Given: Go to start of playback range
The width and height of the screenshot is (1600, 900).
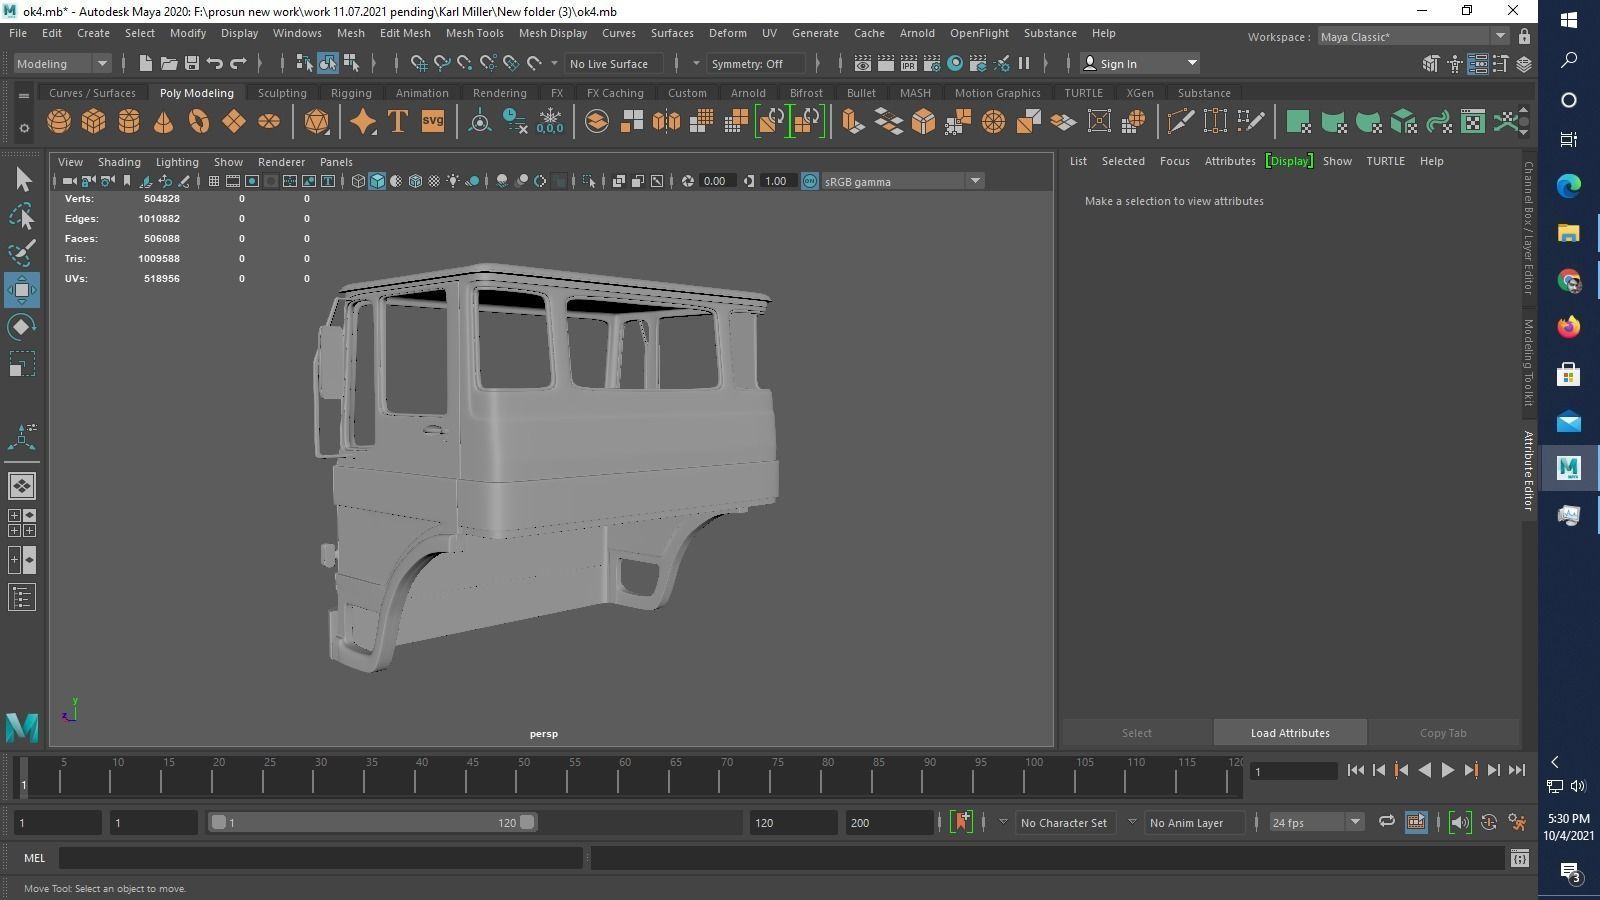Looking at the screenshot, I should pyautogui.click(x=1356, y=770).
